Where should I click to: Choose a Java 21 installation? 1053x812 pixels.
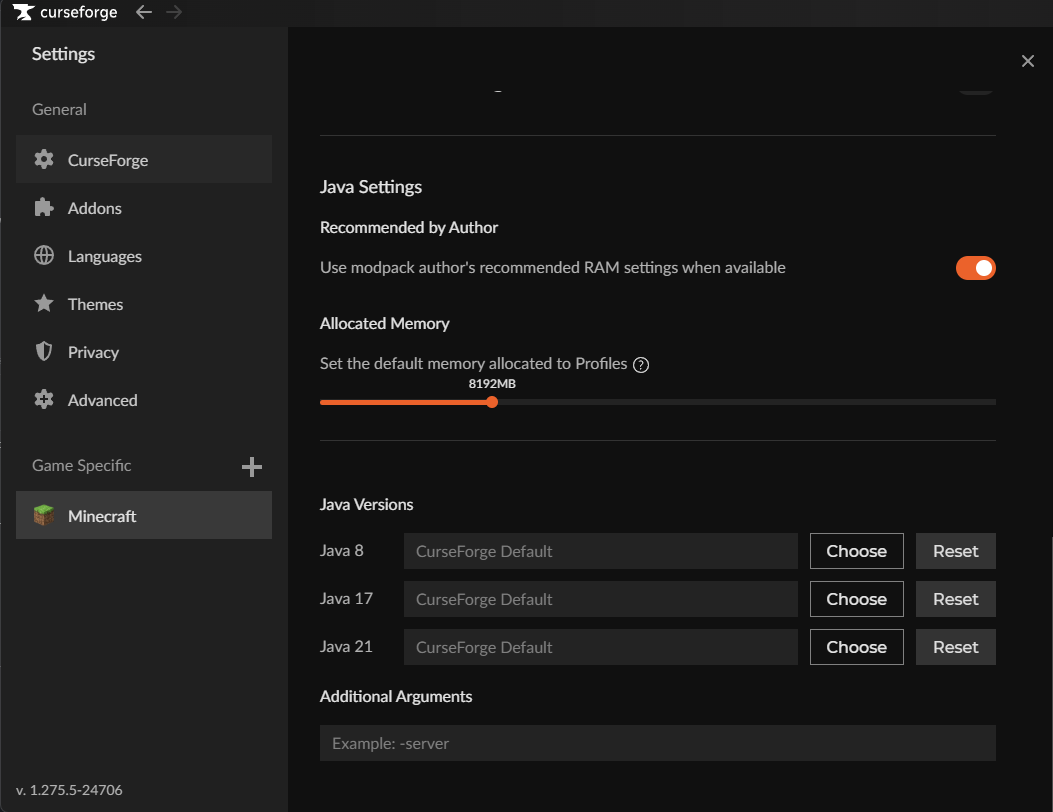856,647
